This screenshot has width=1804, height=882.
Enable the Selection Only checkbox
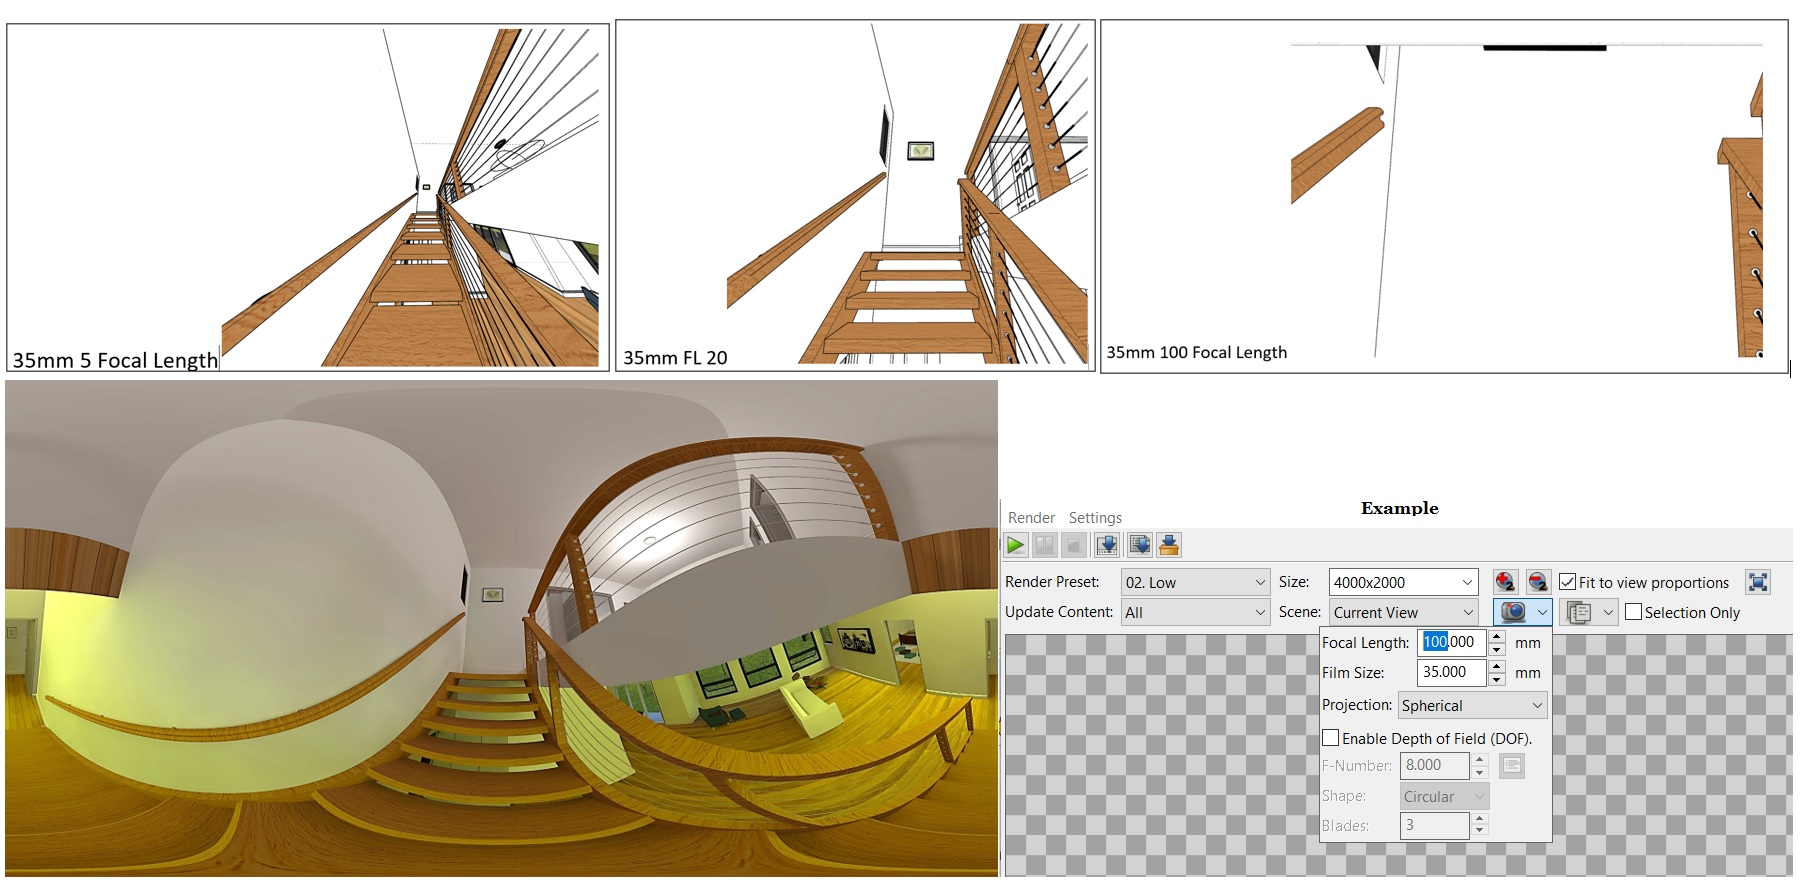coord(1634,612)
